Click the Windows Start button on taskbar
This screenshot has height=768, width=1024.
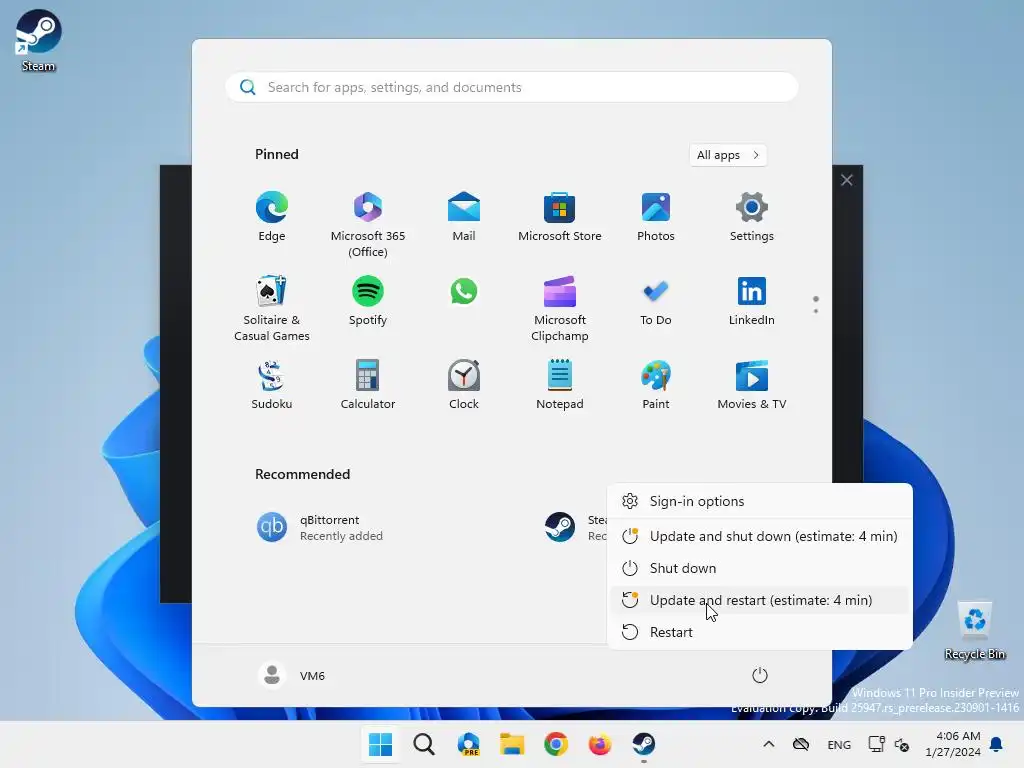tap(381, 744)
